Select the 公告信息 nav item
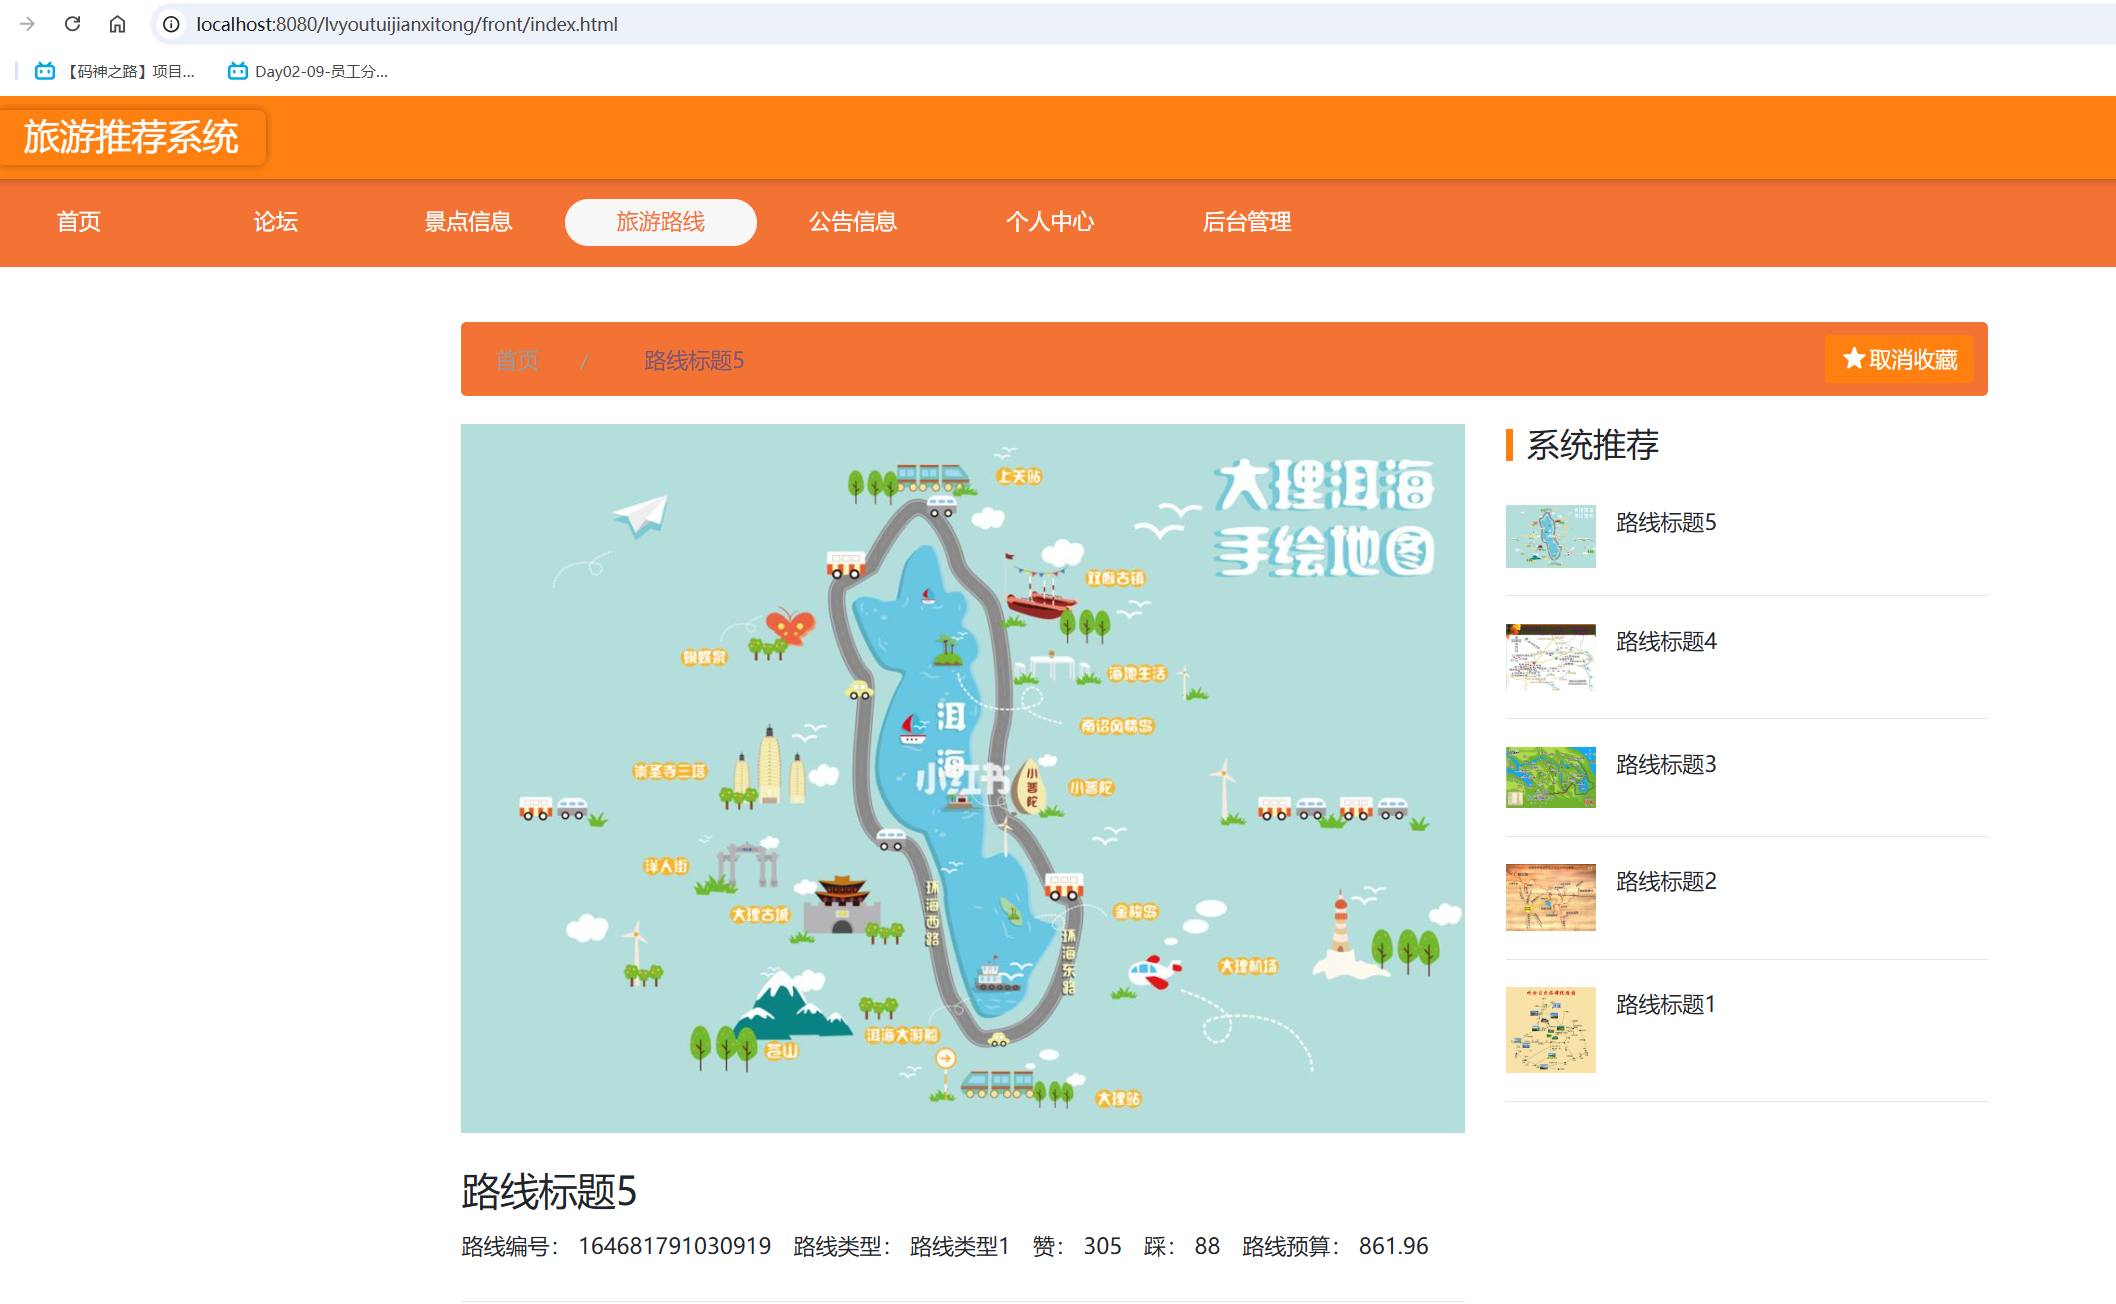Screen dimensions: 2116x1304 853,222
